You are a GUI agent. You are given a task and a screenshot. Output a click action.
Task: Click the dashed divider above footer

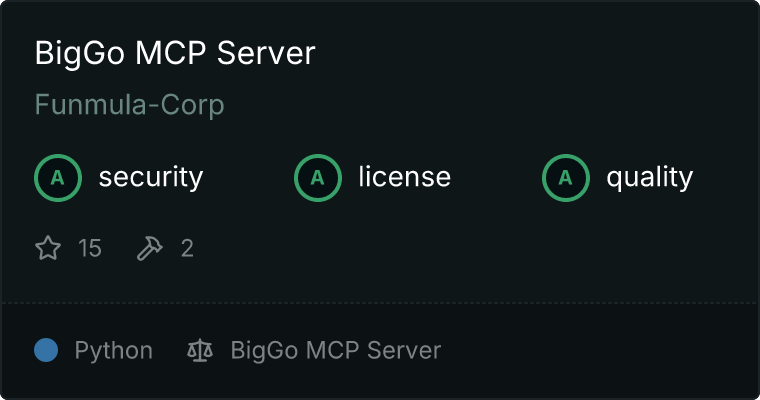[380, 303]
